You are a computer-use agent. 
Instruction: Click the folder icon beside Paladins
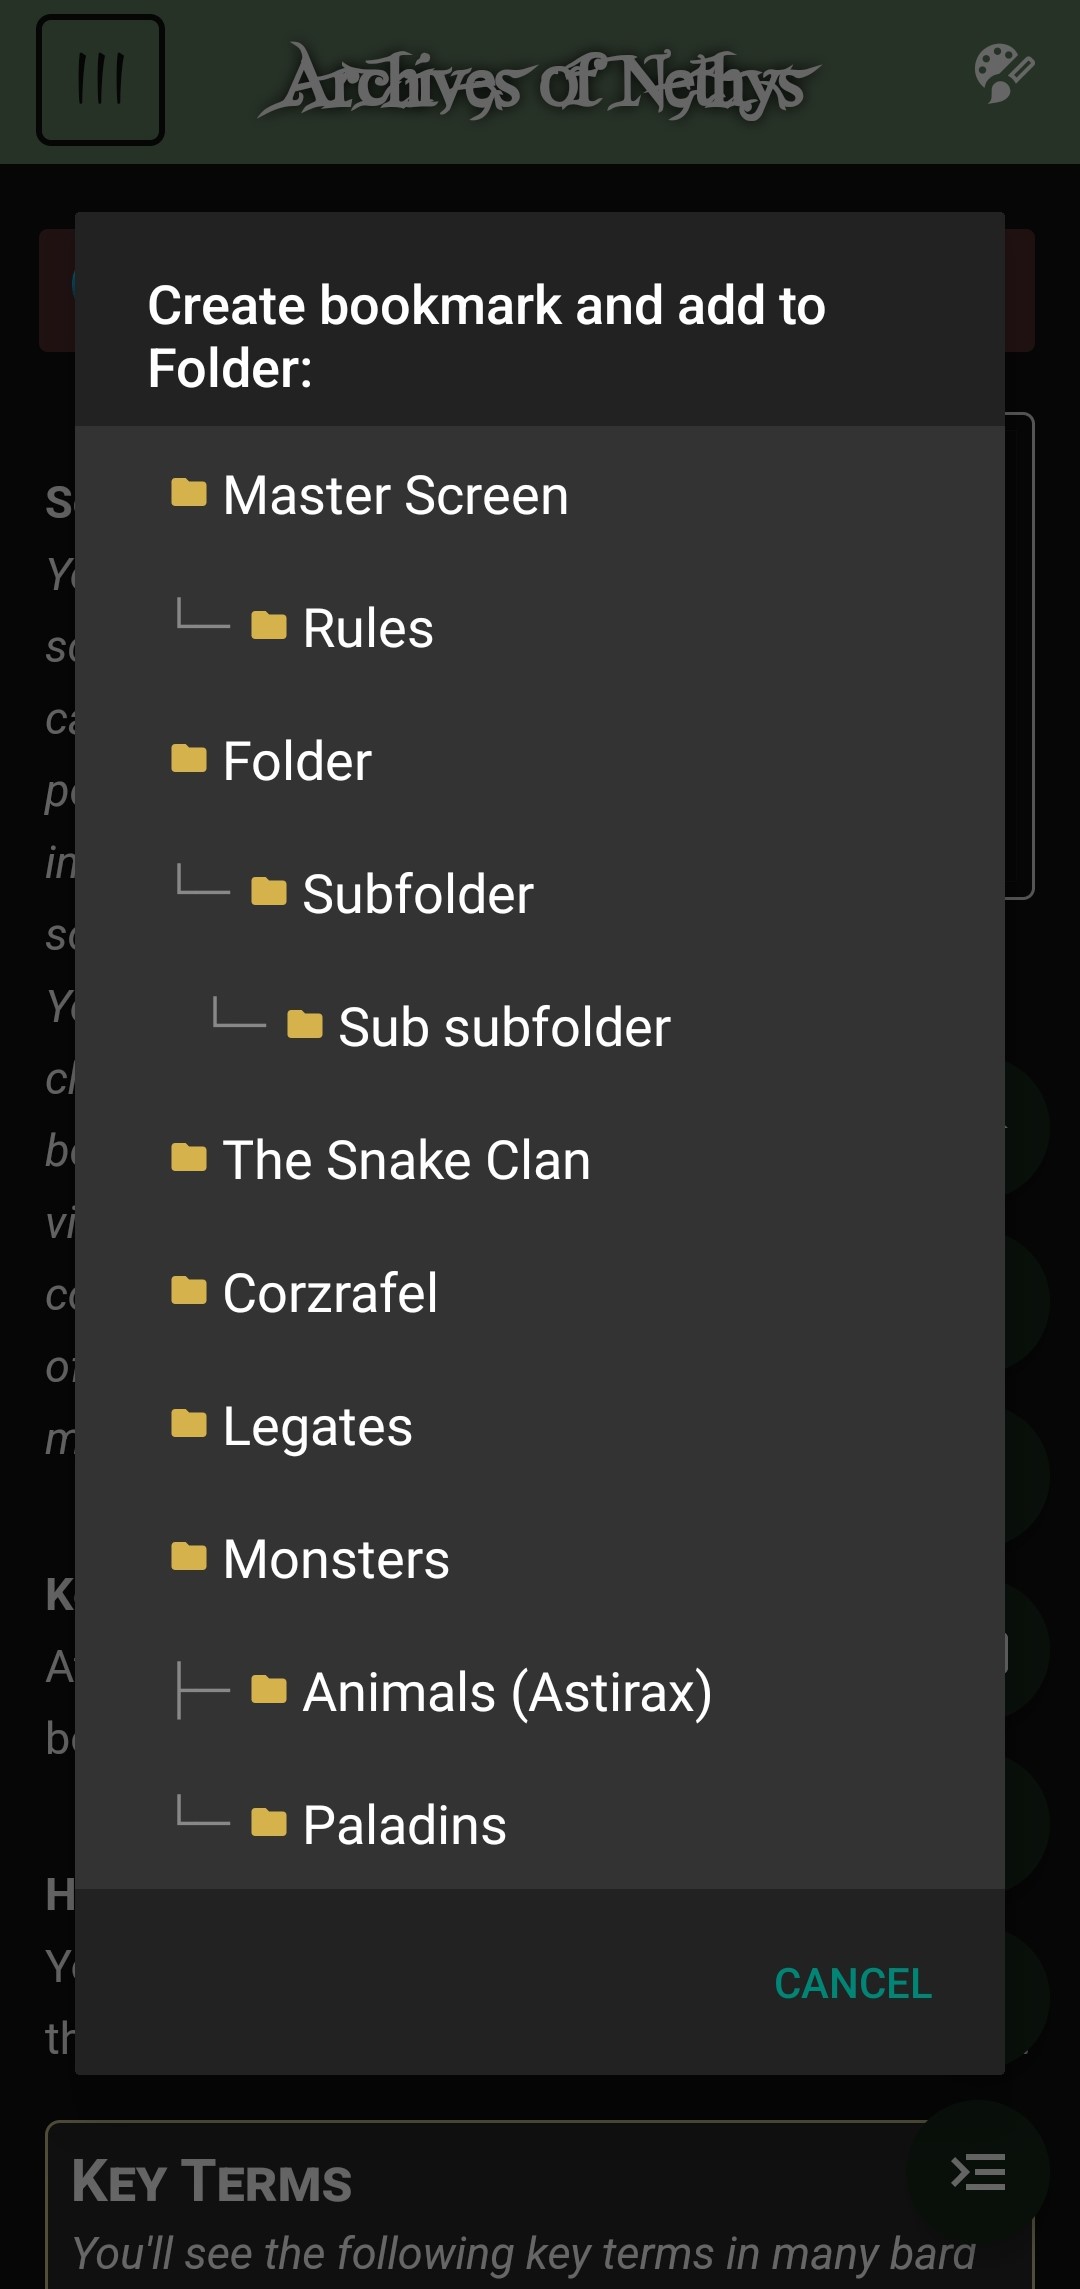click(269, 1823)
